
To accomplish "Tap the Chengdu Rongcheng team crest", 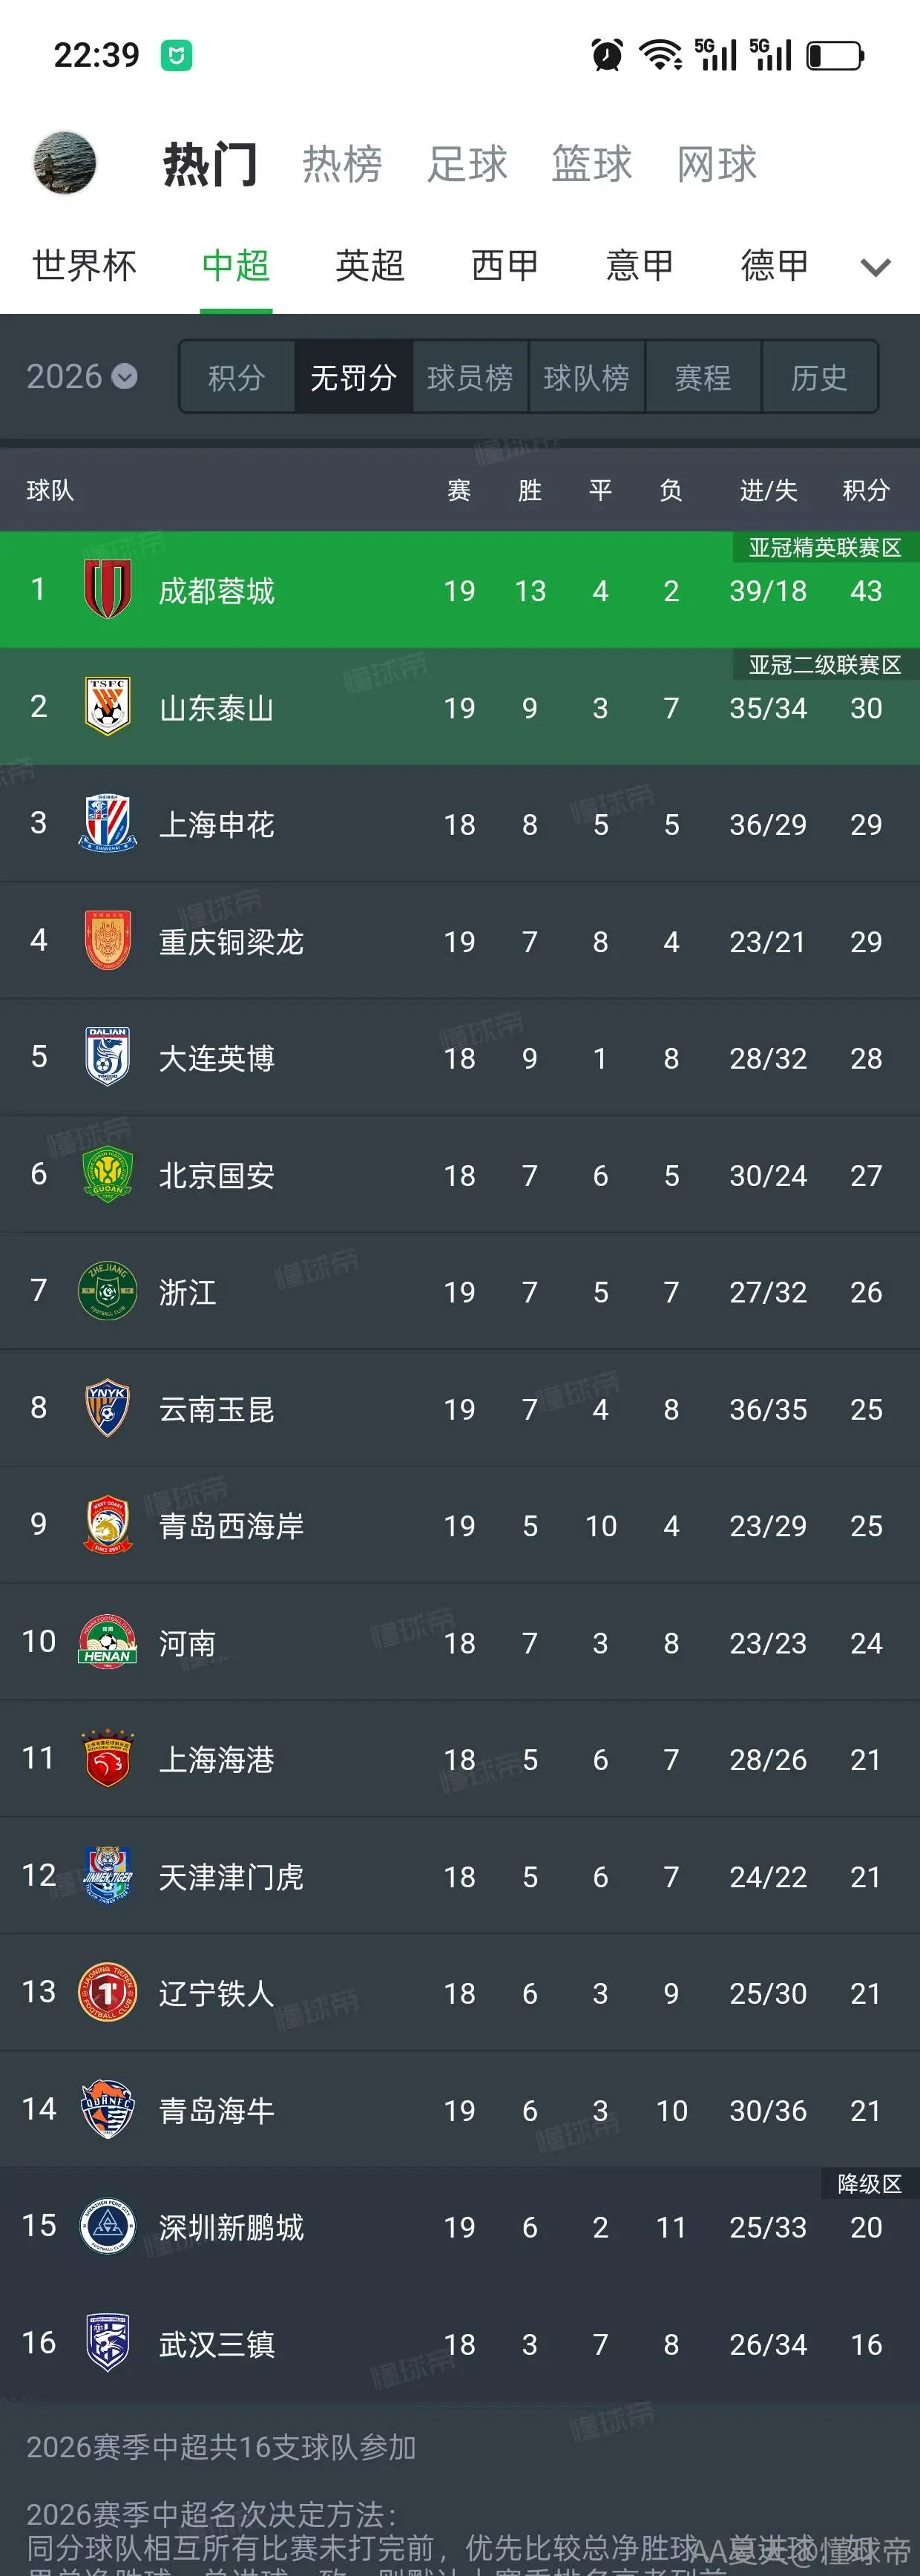I will pyautogui.click(x=107, y=590).
